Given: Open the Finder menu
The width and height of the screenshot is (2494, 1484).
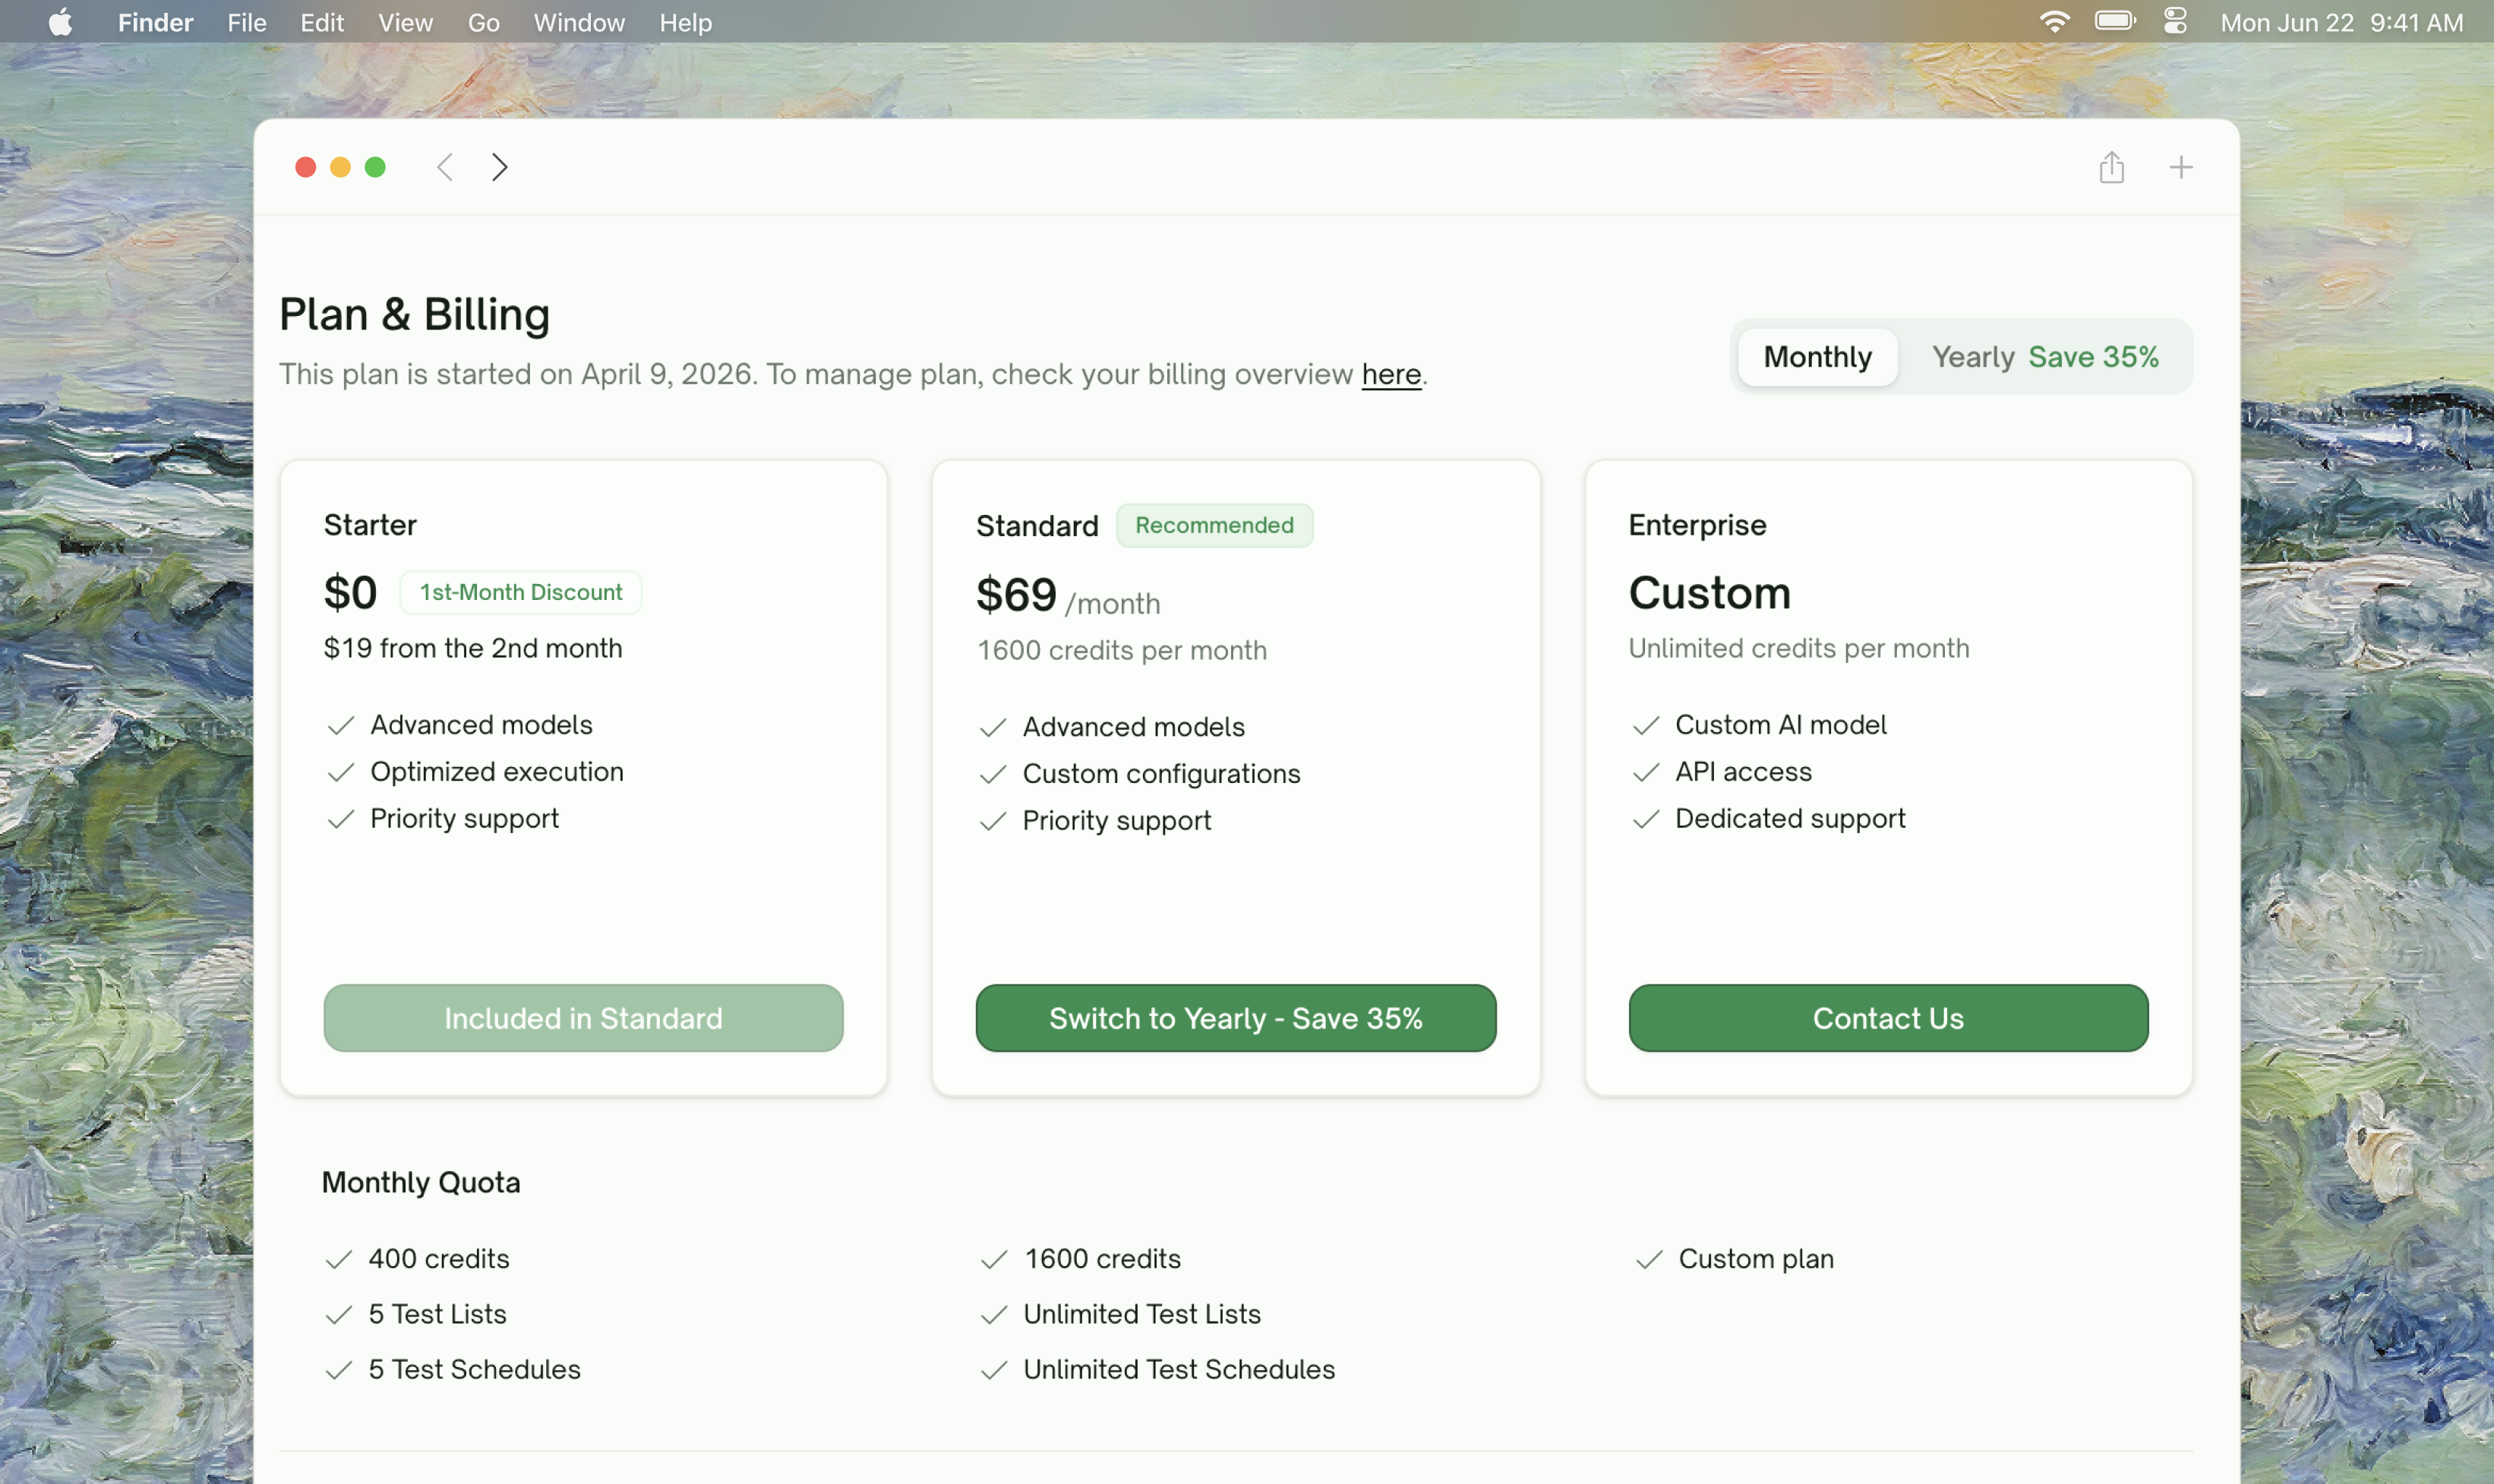Looking at the screenshot, I should coord(155,22).
